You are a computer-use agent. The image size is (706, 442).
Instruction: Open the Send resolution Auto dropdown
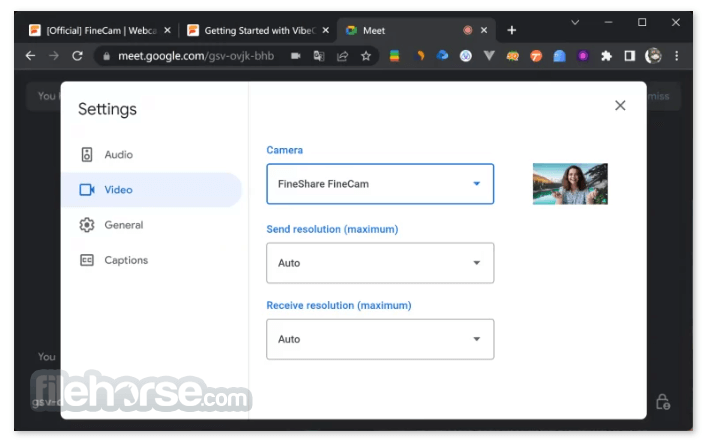[380, 263]
